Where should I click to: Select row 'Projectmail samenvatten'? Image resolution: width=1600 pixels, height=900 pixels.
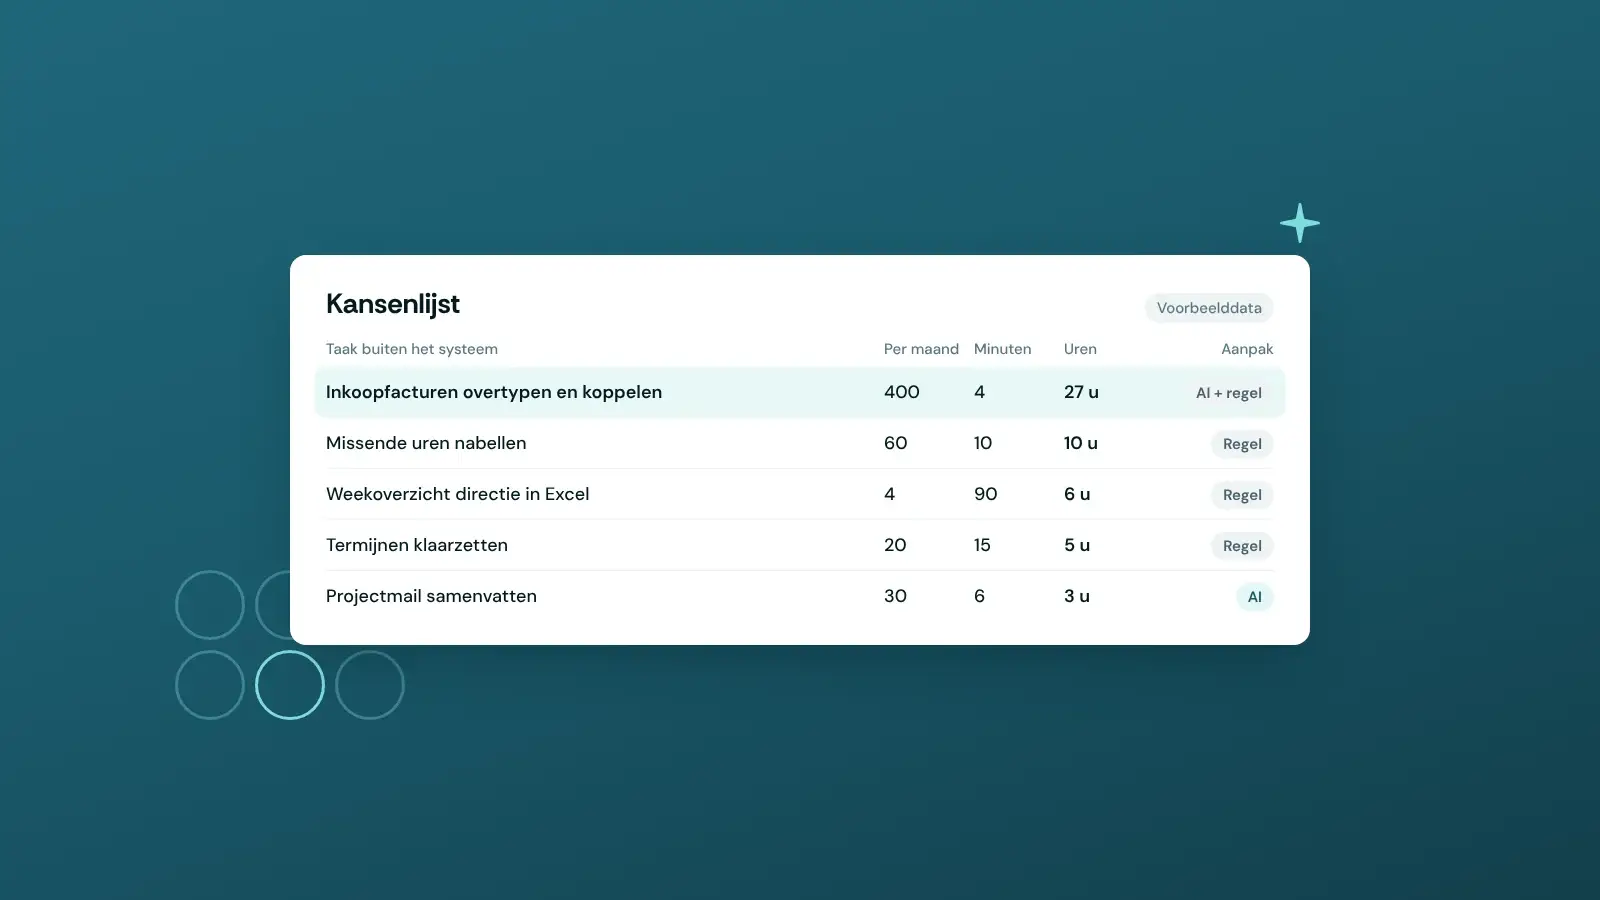pyautogui.click(x=800, y=596)
